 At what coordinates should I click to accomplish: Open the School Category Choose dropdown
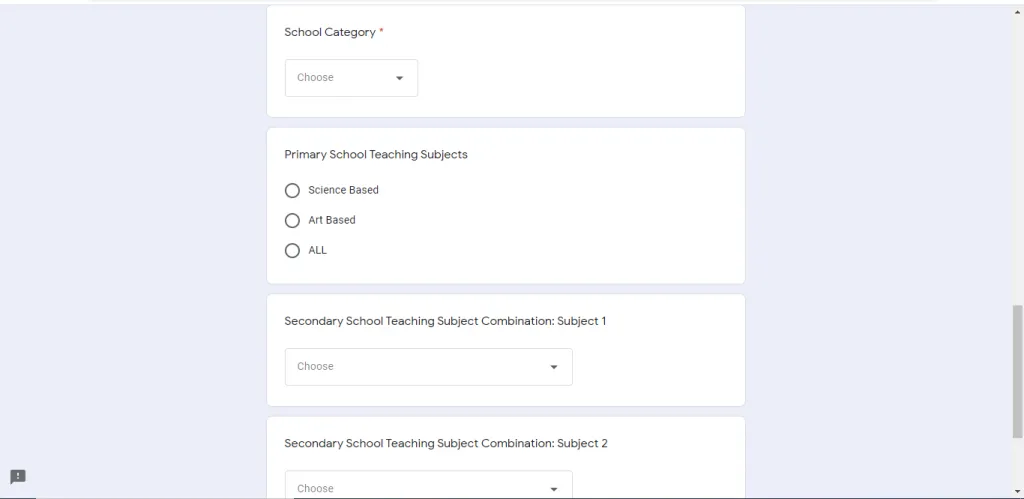[x=350, y=78]
